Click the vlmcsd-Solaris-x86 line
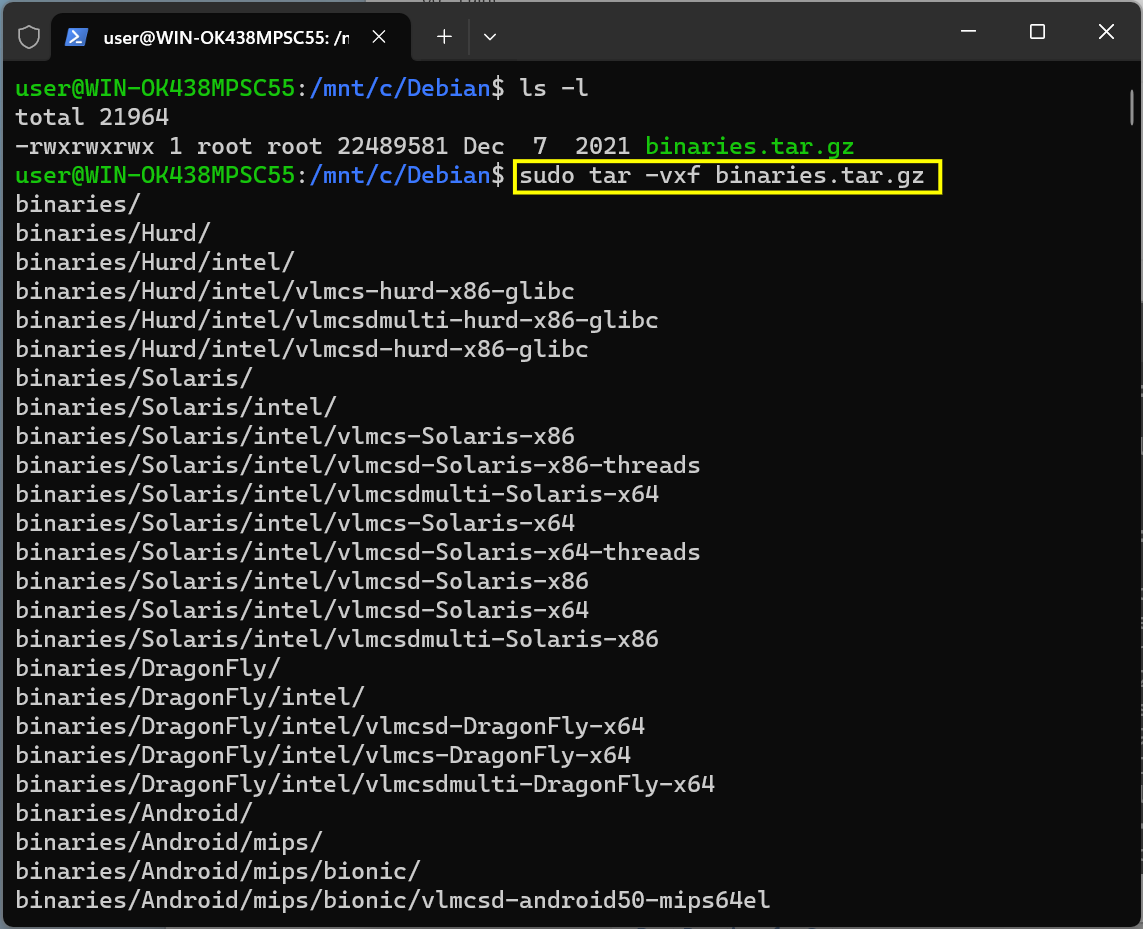This screenshot has height=929, width=1143. tap(302, 581)
